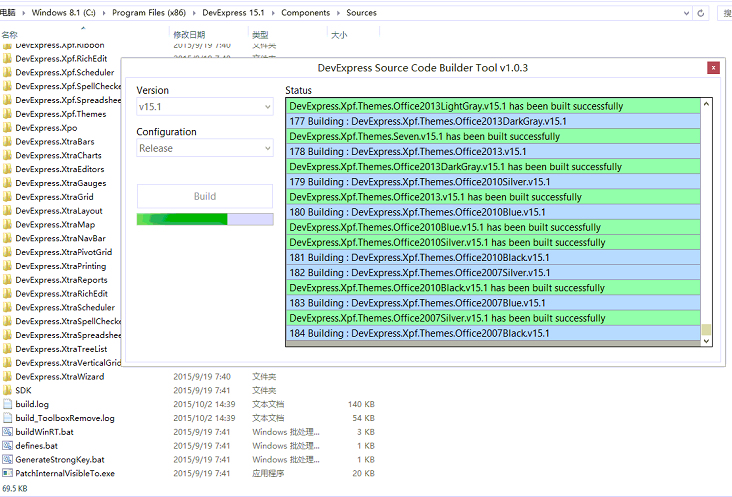The image size is (732, 497).
Task: Click the DevExpress.XtraPrinting folder icon
Action: pos(7,266)
